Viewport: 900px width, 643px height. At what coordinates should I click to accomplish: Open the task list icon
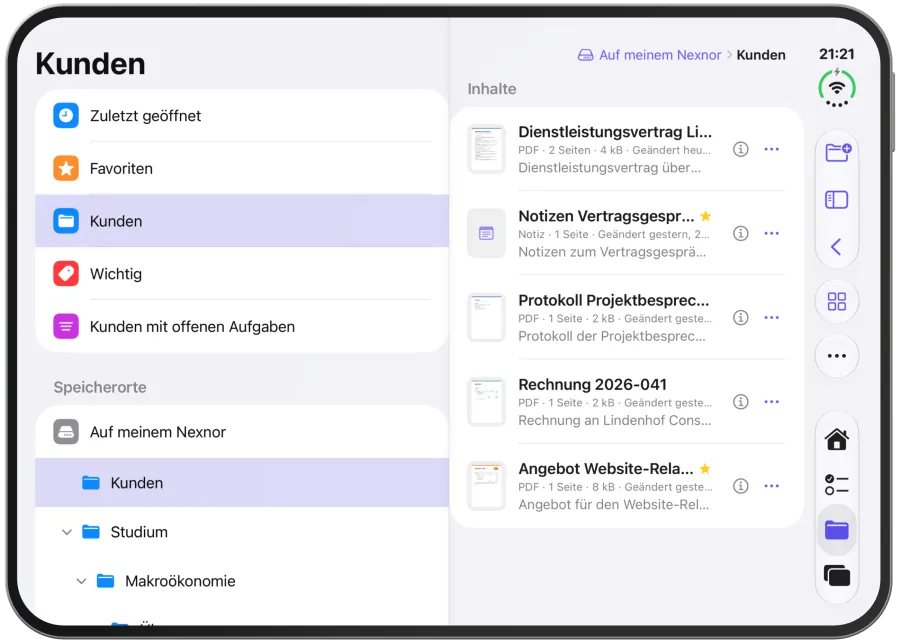point(837,484)
